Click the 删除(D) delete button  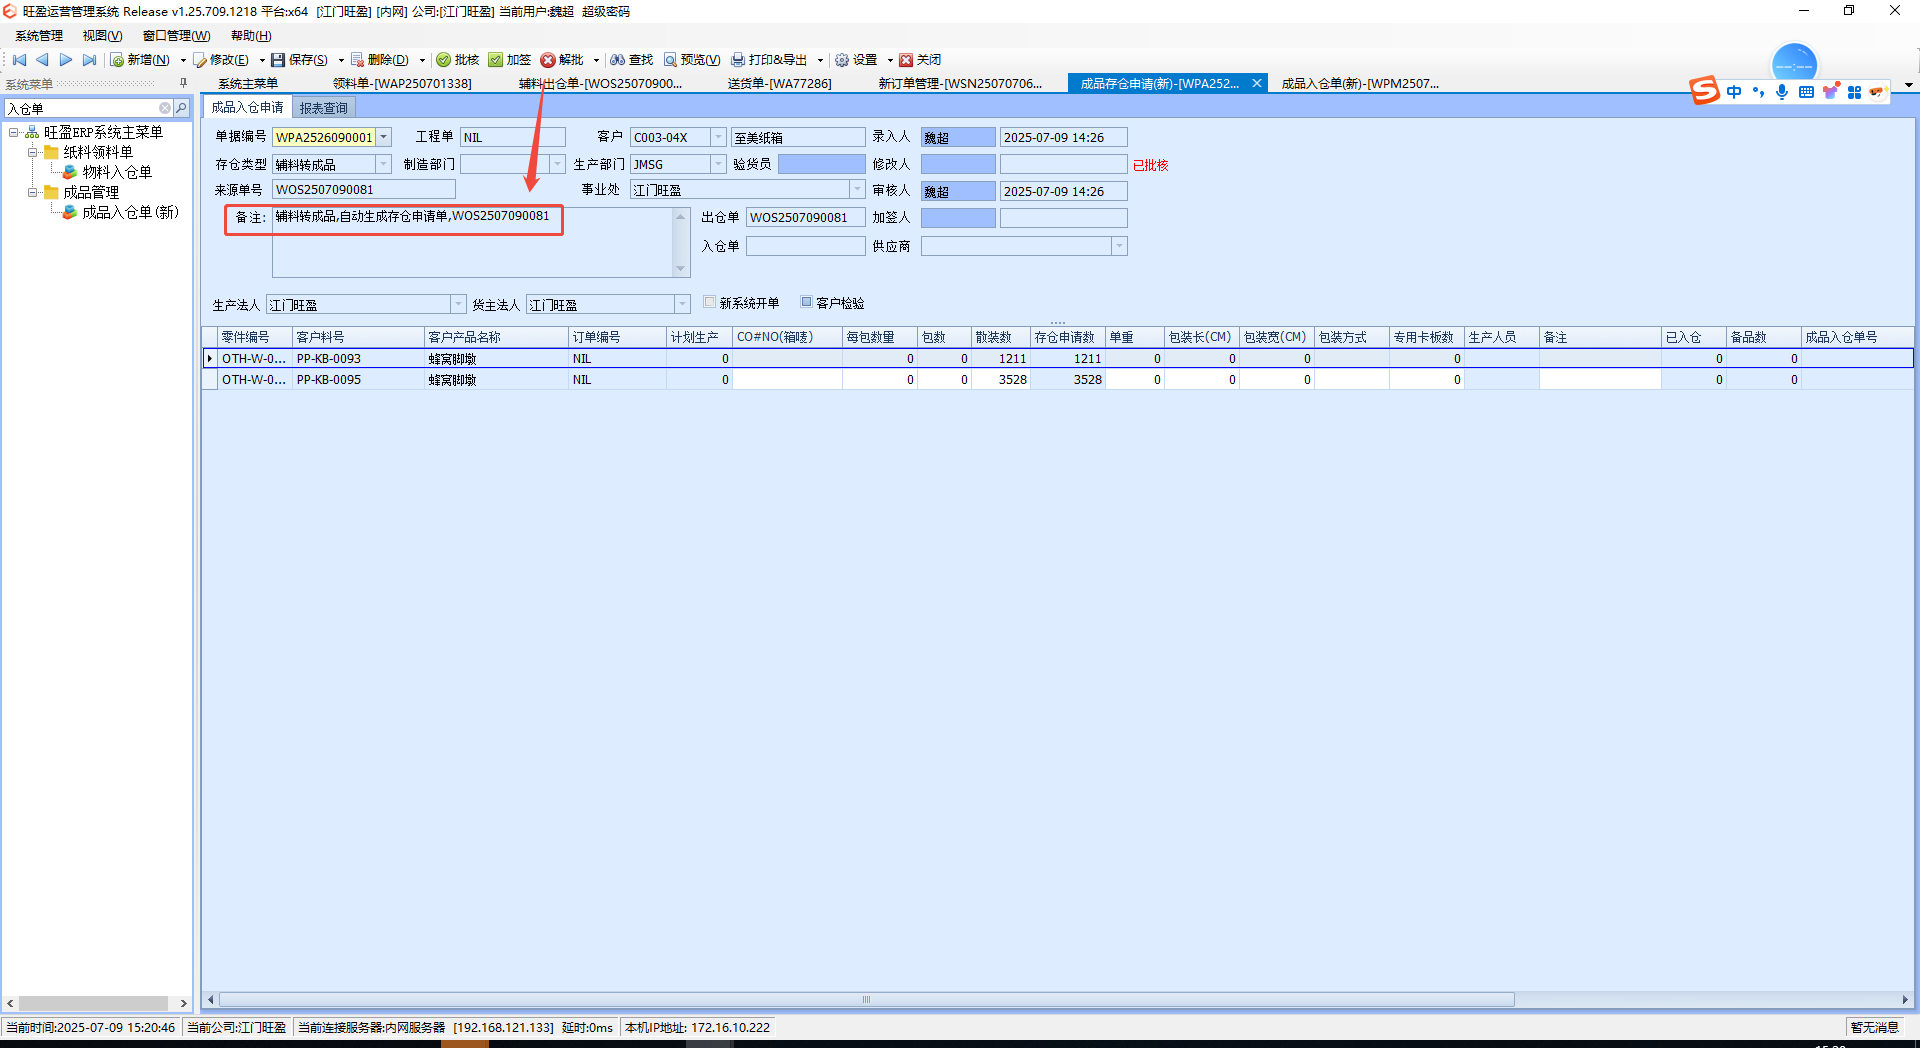pos(380,60)
